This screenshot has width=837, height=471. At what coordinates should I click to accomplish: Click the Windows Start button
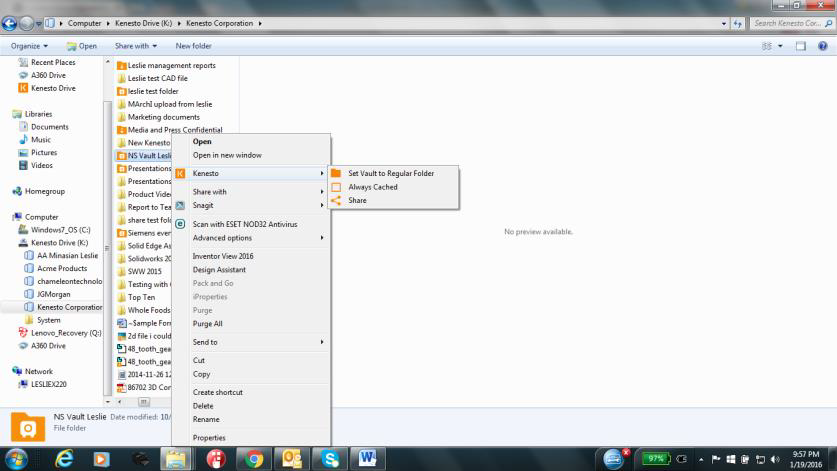[16, 459]
